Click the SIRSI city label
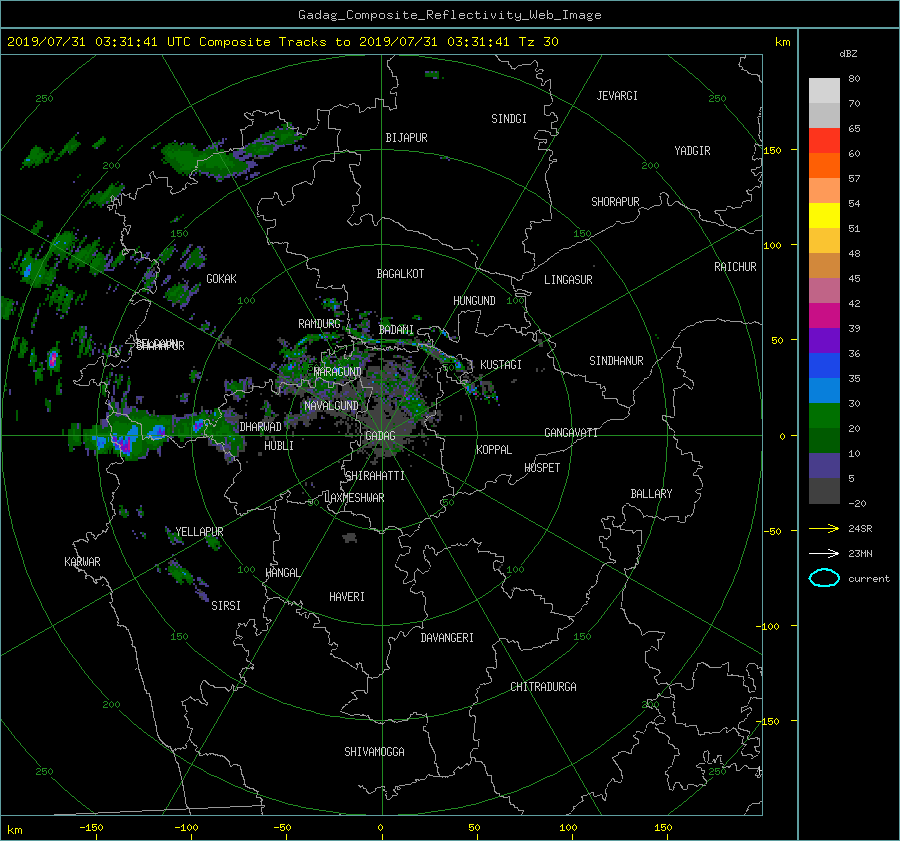The width and height of the screenshot is (900, 841). (x=226, y=606)
